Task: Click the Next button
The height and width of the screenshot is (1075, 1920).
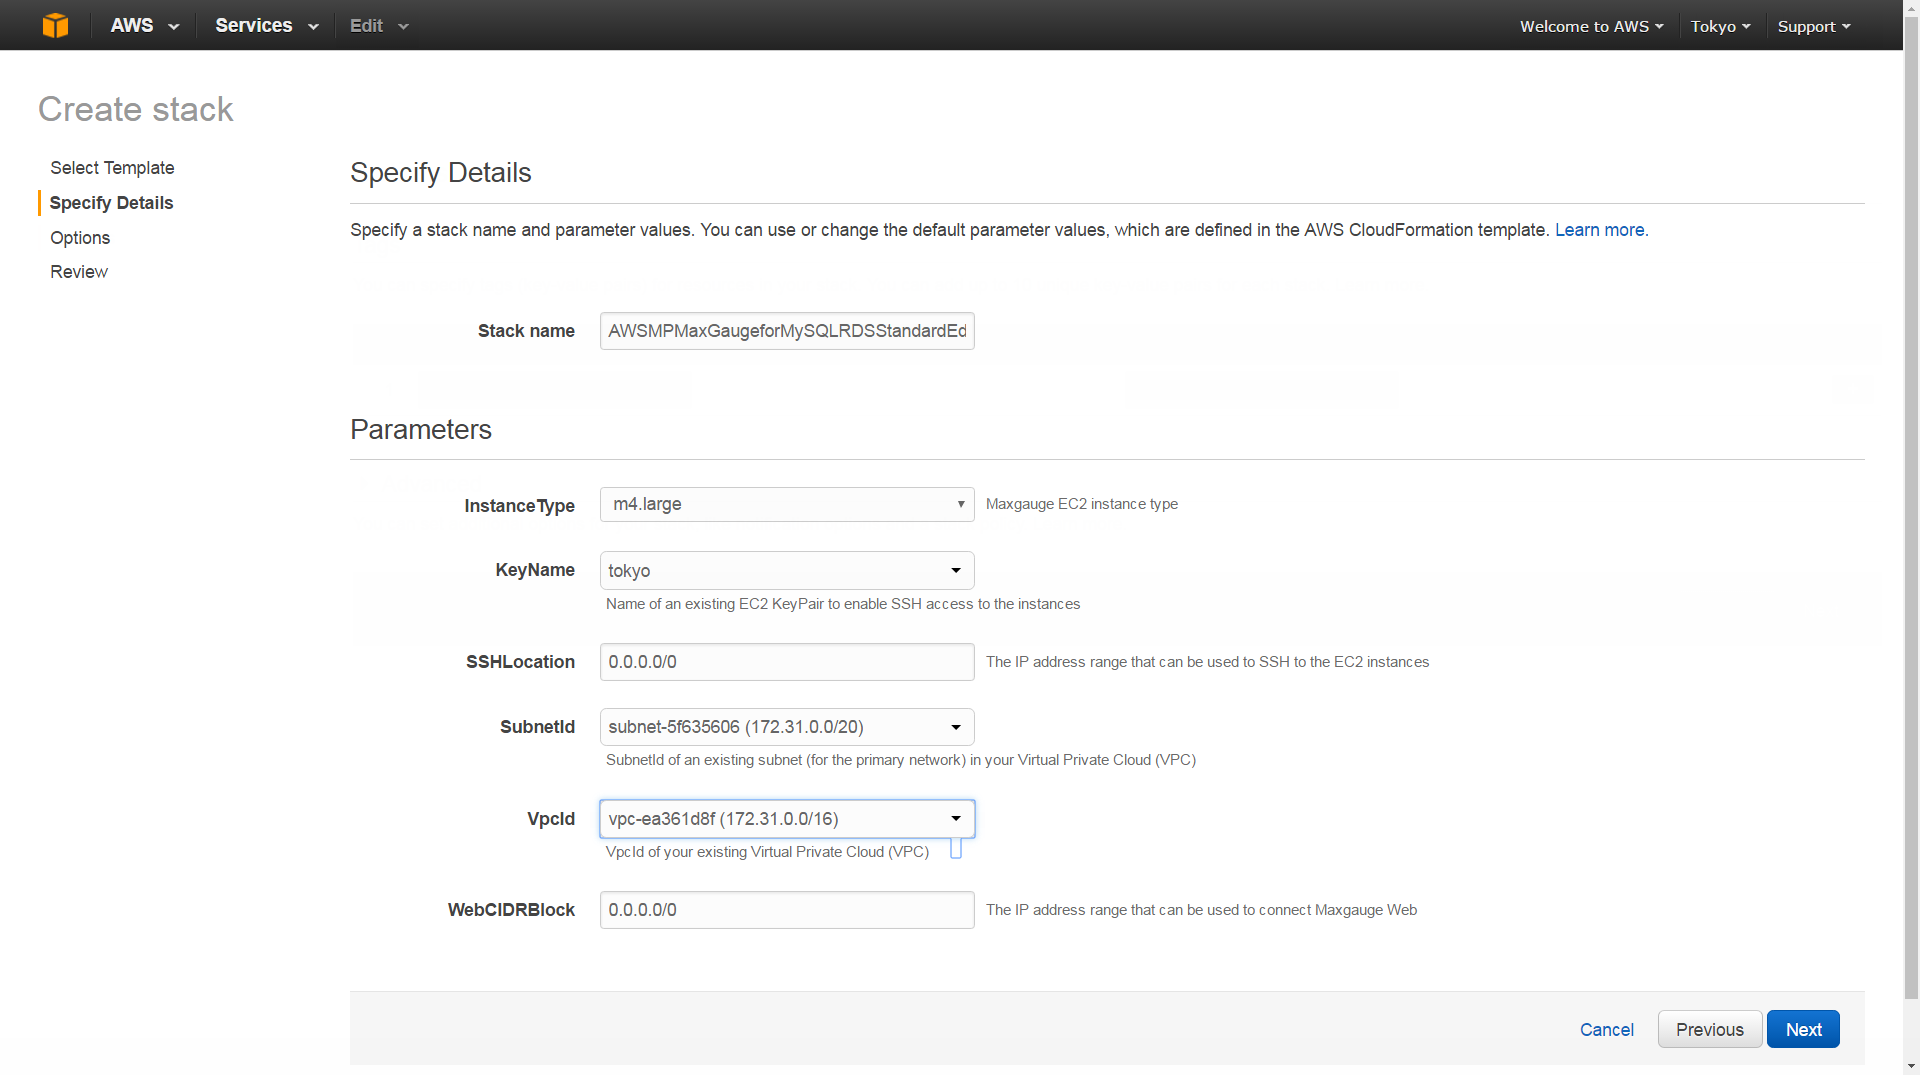Action: (x=1803, y=1030)
